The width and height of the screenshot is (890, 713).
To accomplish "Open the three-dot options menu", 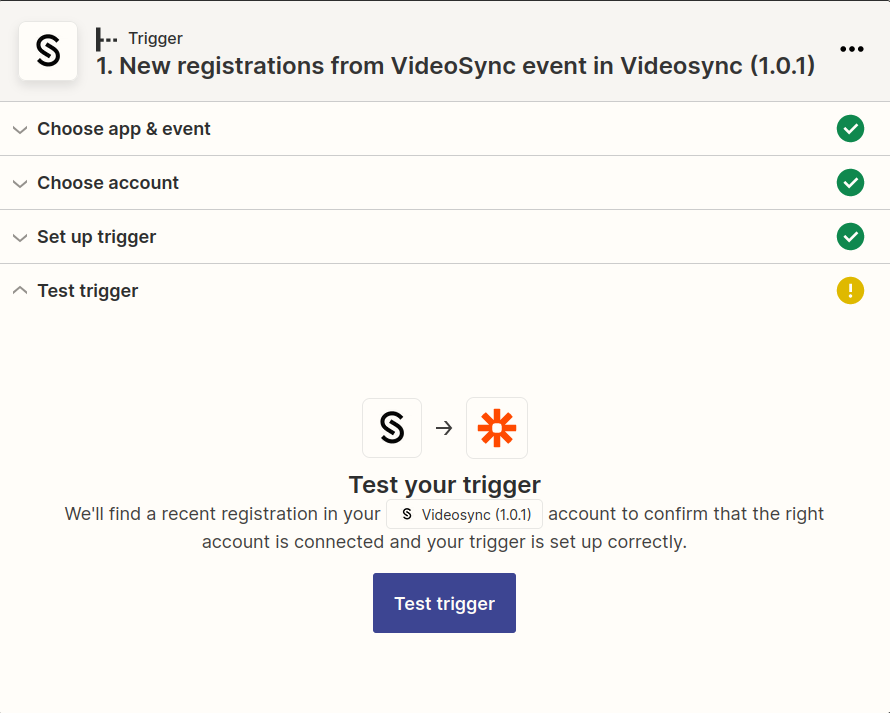I will [x=852, y=49].
